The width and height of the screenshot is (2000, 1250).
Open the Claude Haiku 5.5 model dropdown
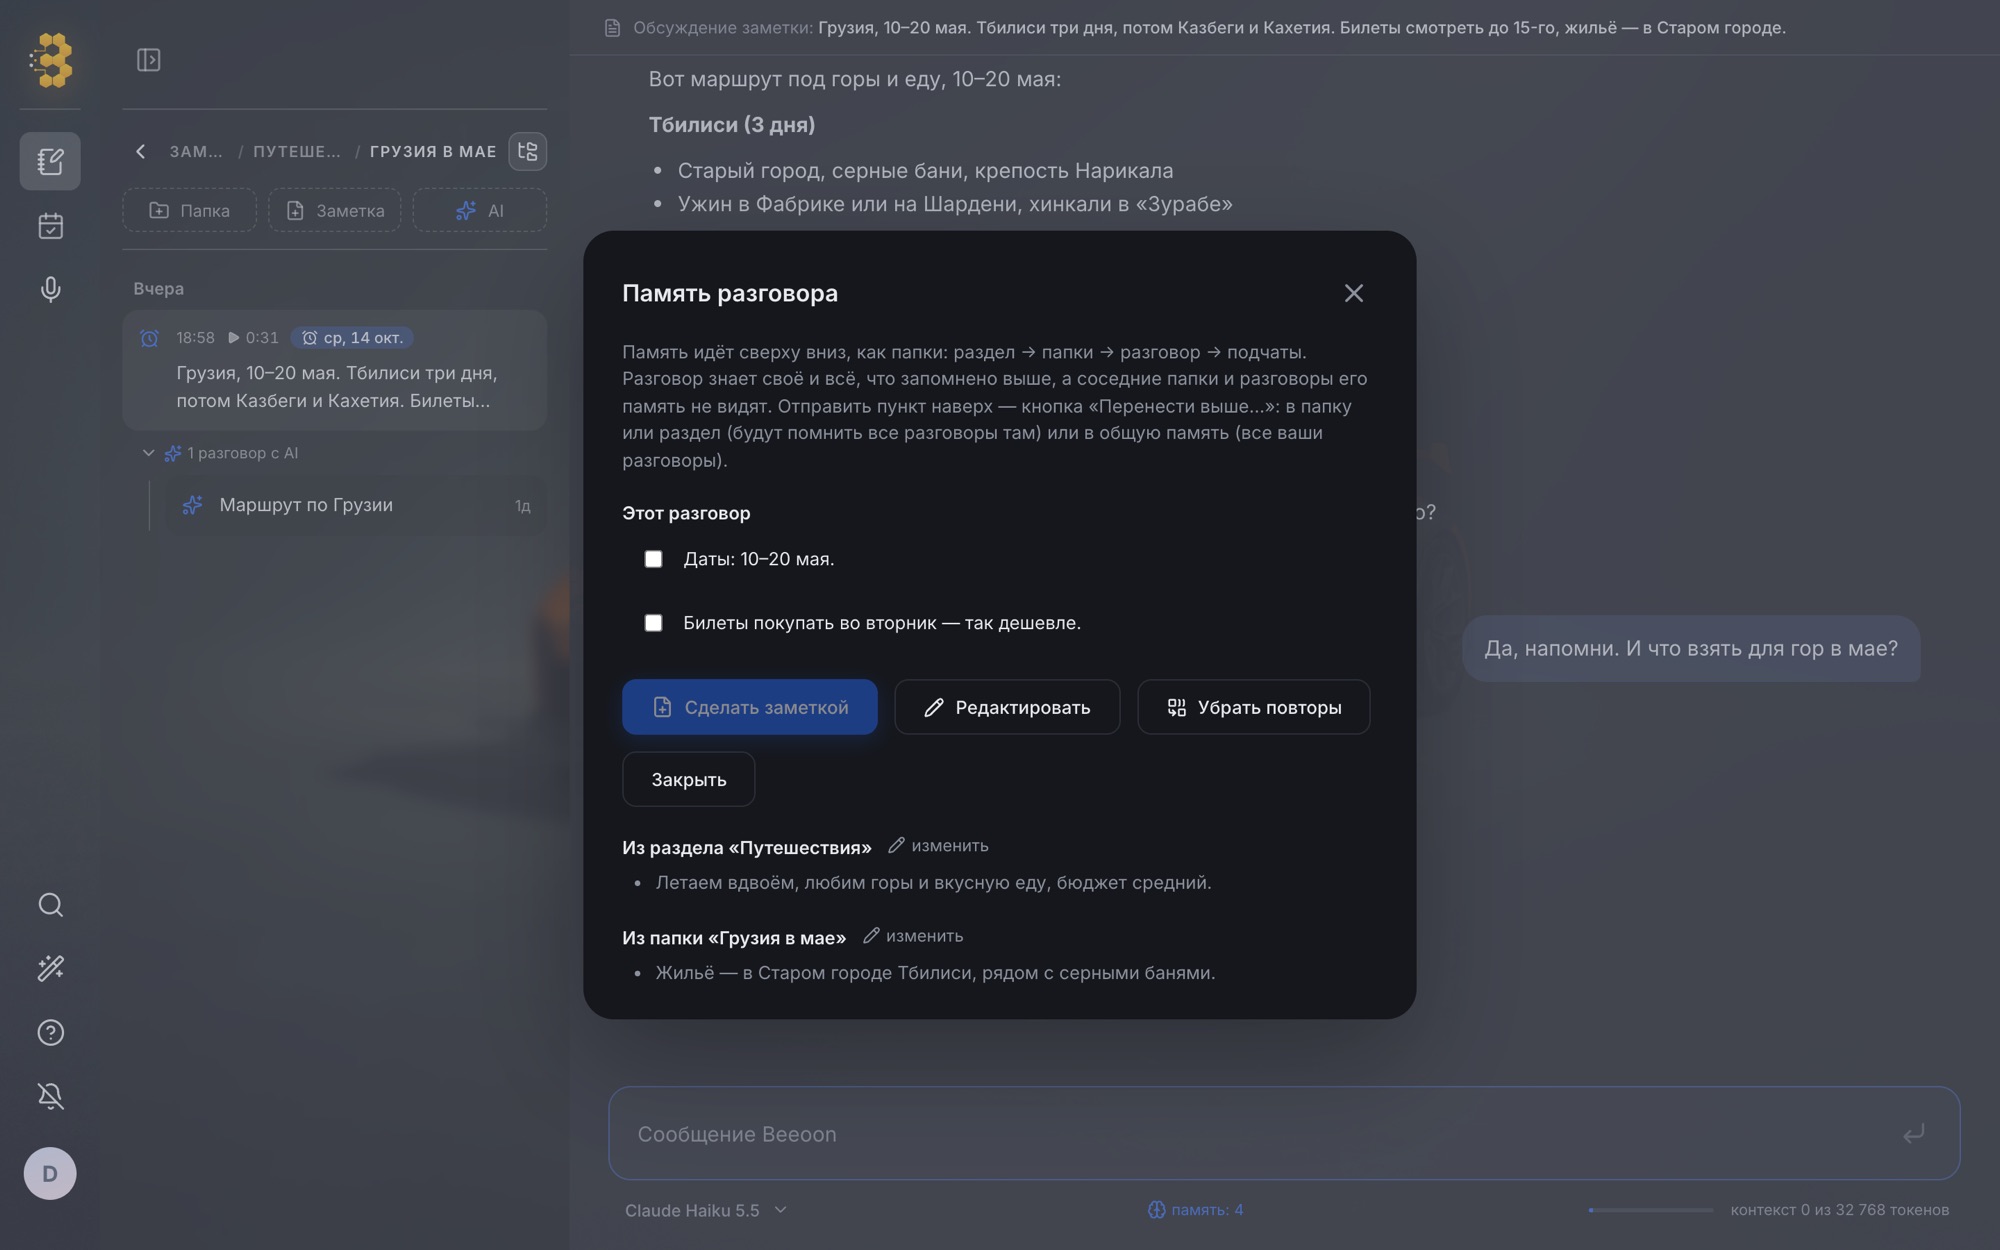(x=706, y=1210)
